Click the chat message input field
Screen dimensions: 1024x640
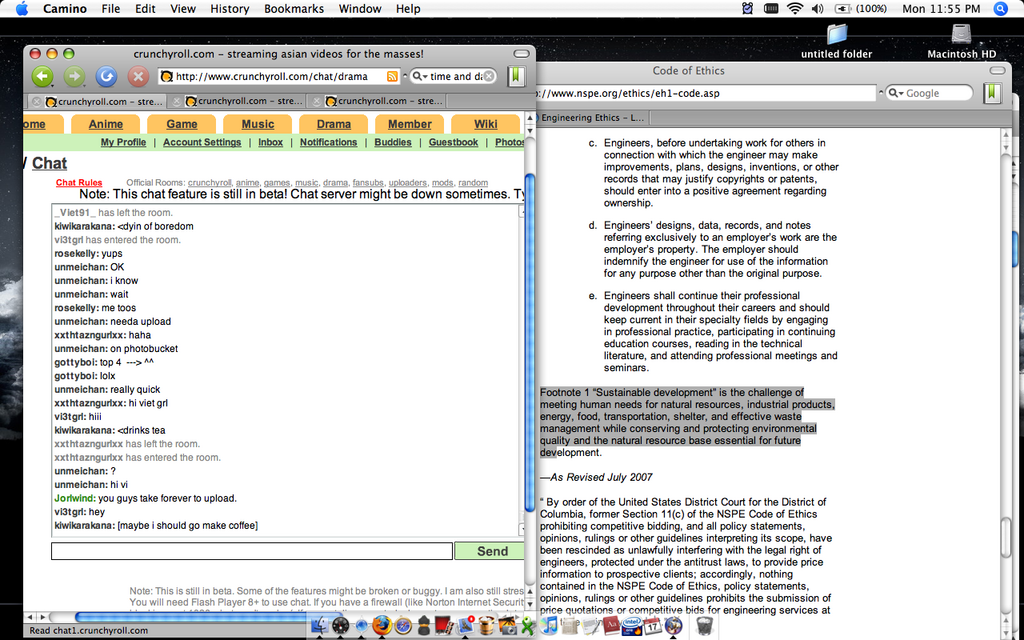pyautogui.click(x=251, y=551)
